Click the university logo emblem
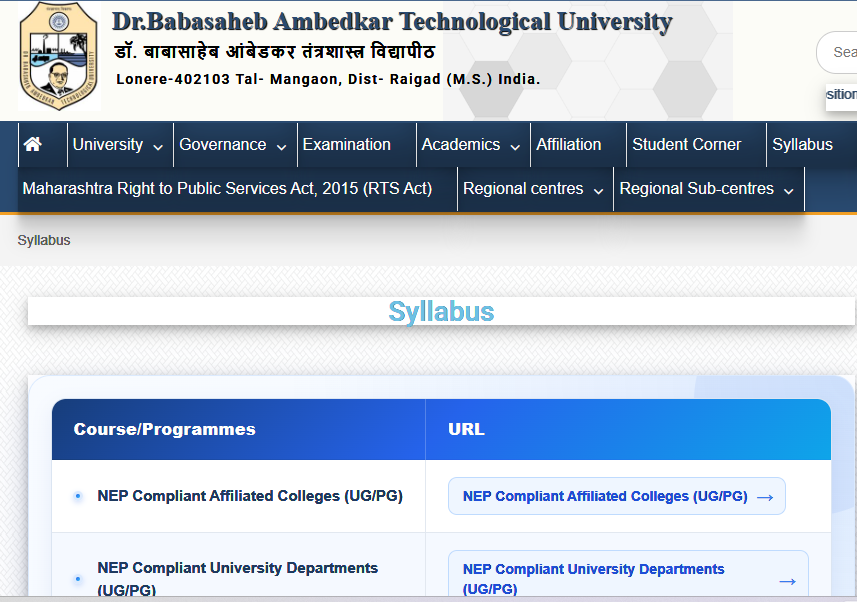The image size is (857, 602). [x=58, y=56]
